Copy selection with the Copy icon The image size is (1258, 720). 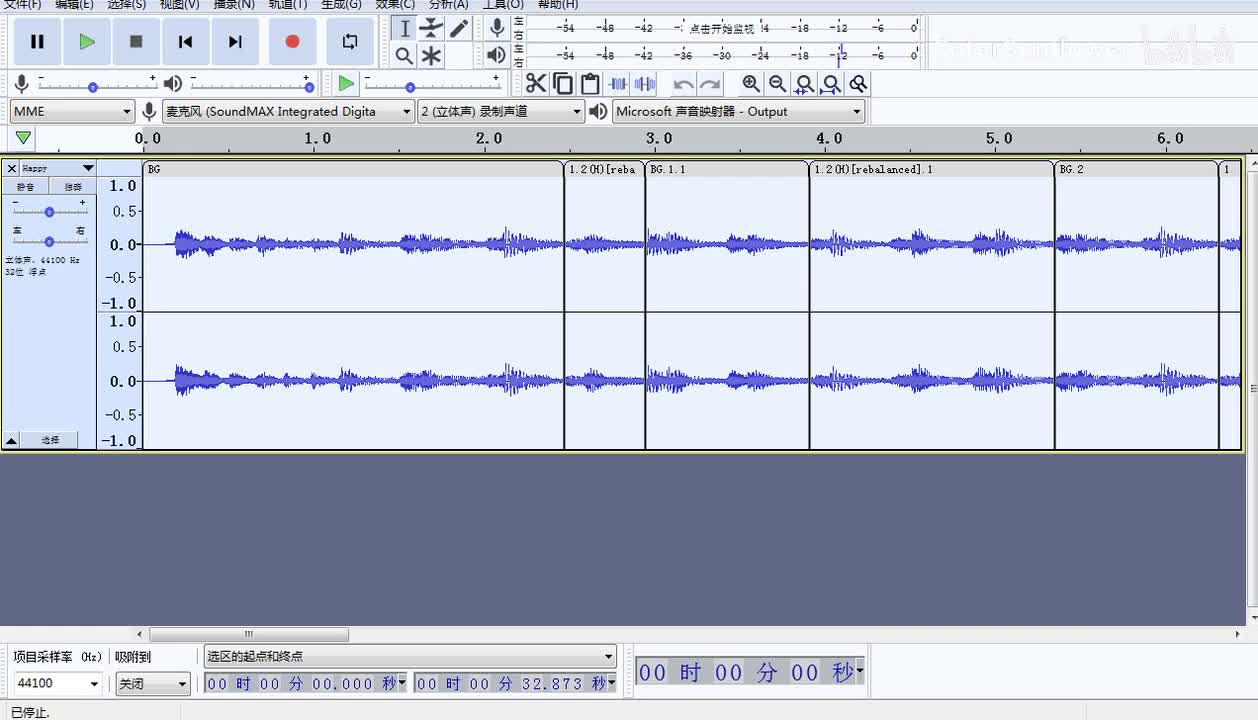(x=563, y=84)
